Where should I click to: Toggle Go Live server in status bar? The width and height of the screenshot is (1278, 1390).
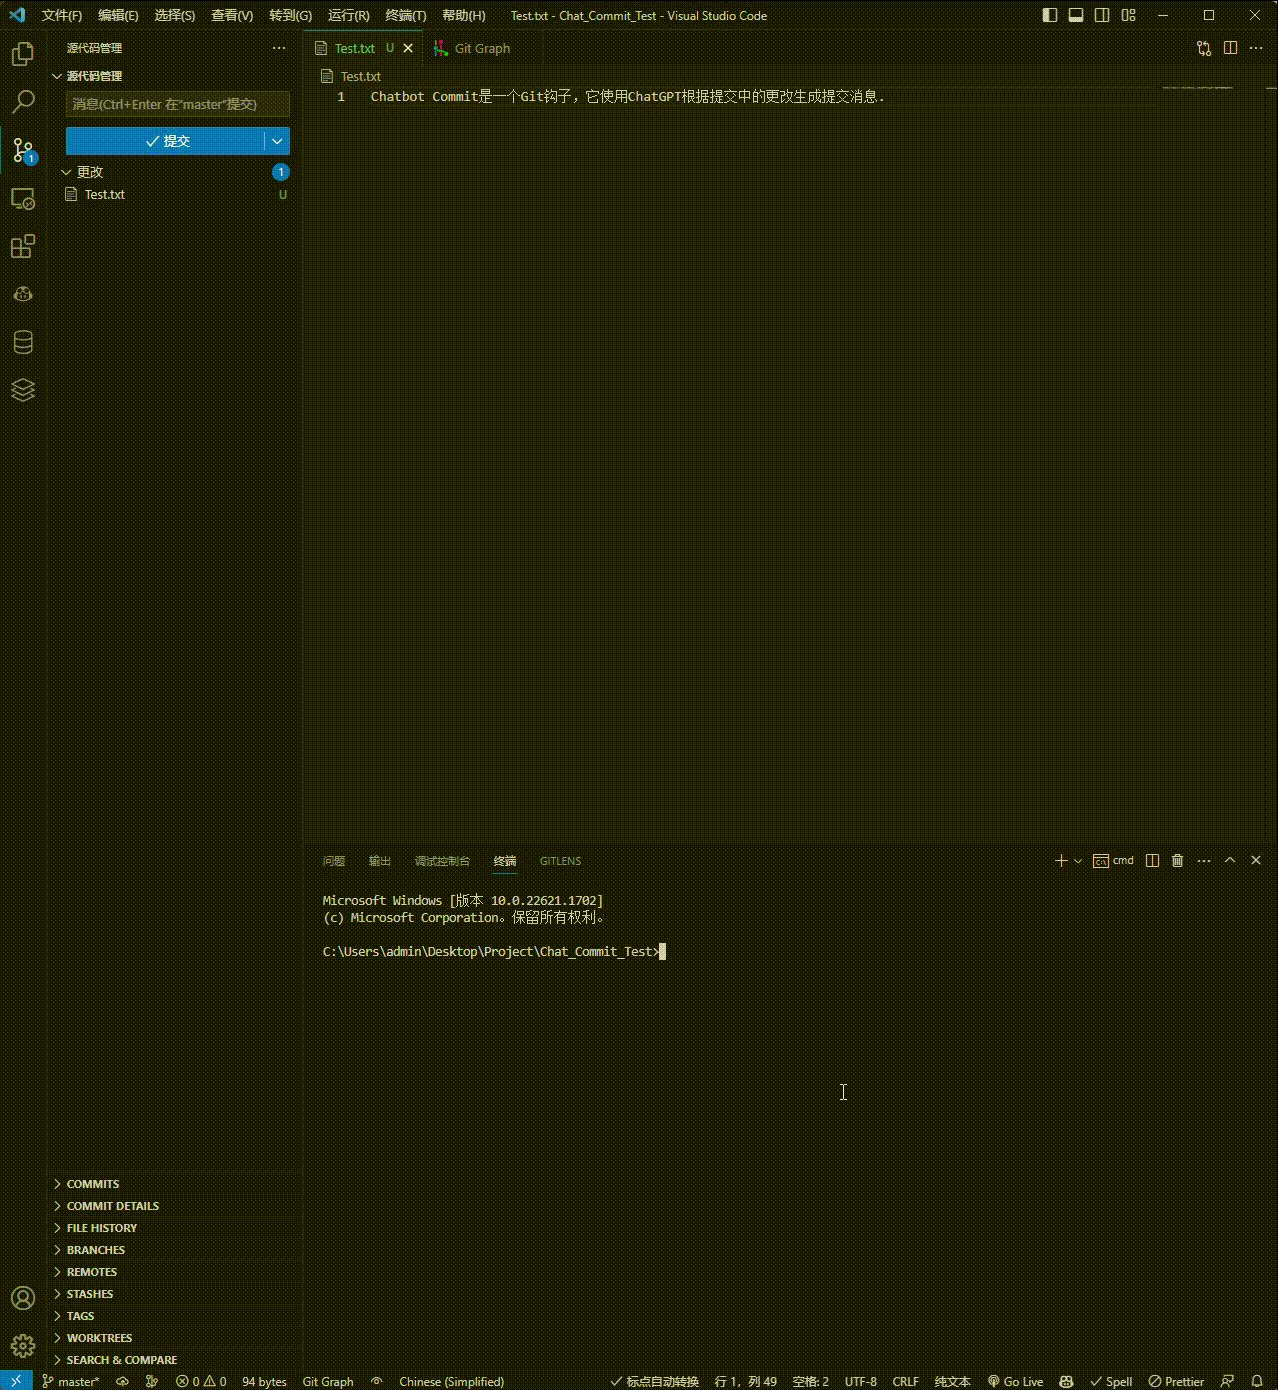click(1016, 1381)
